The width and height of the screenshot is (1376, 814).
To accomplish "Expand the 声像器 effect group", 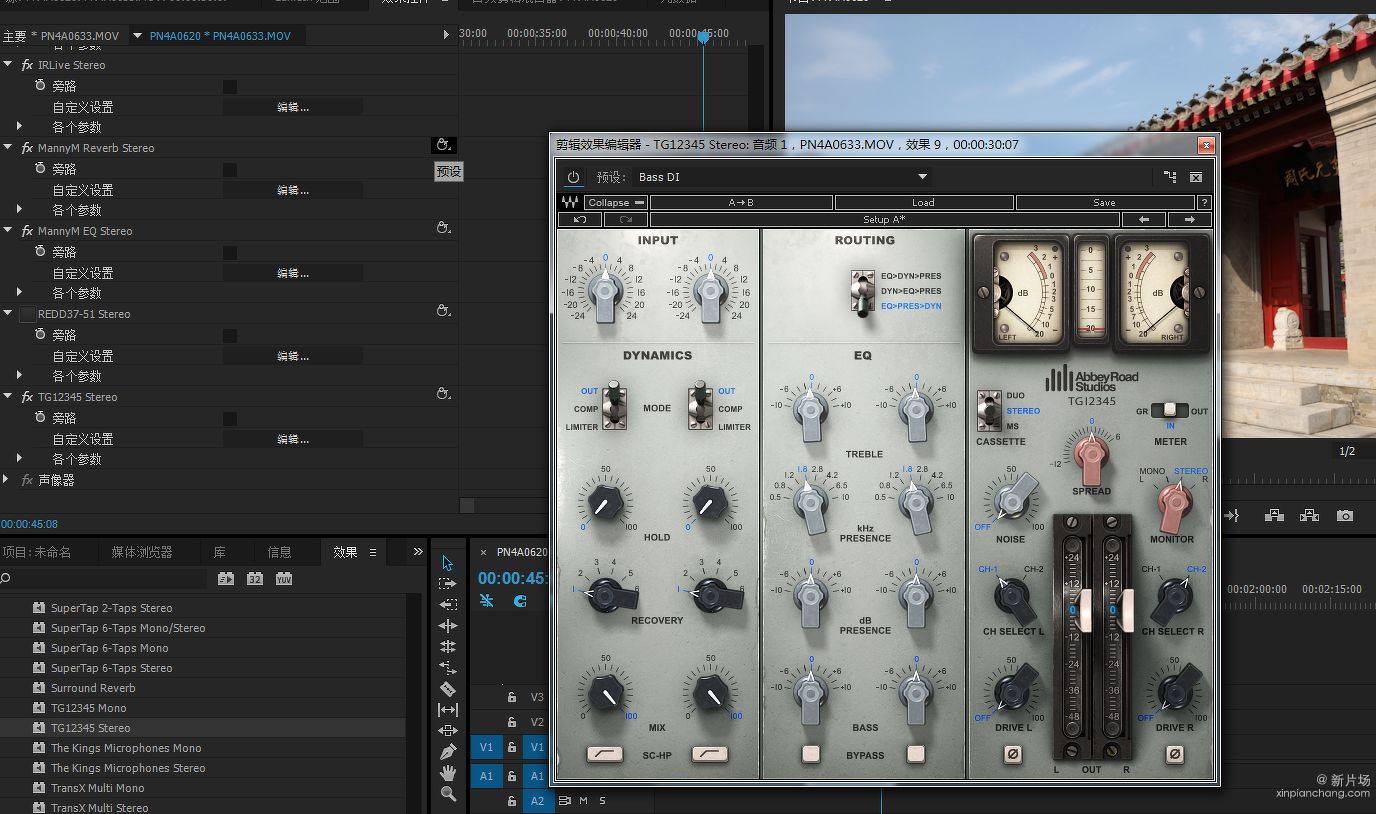I will [8, 480].
